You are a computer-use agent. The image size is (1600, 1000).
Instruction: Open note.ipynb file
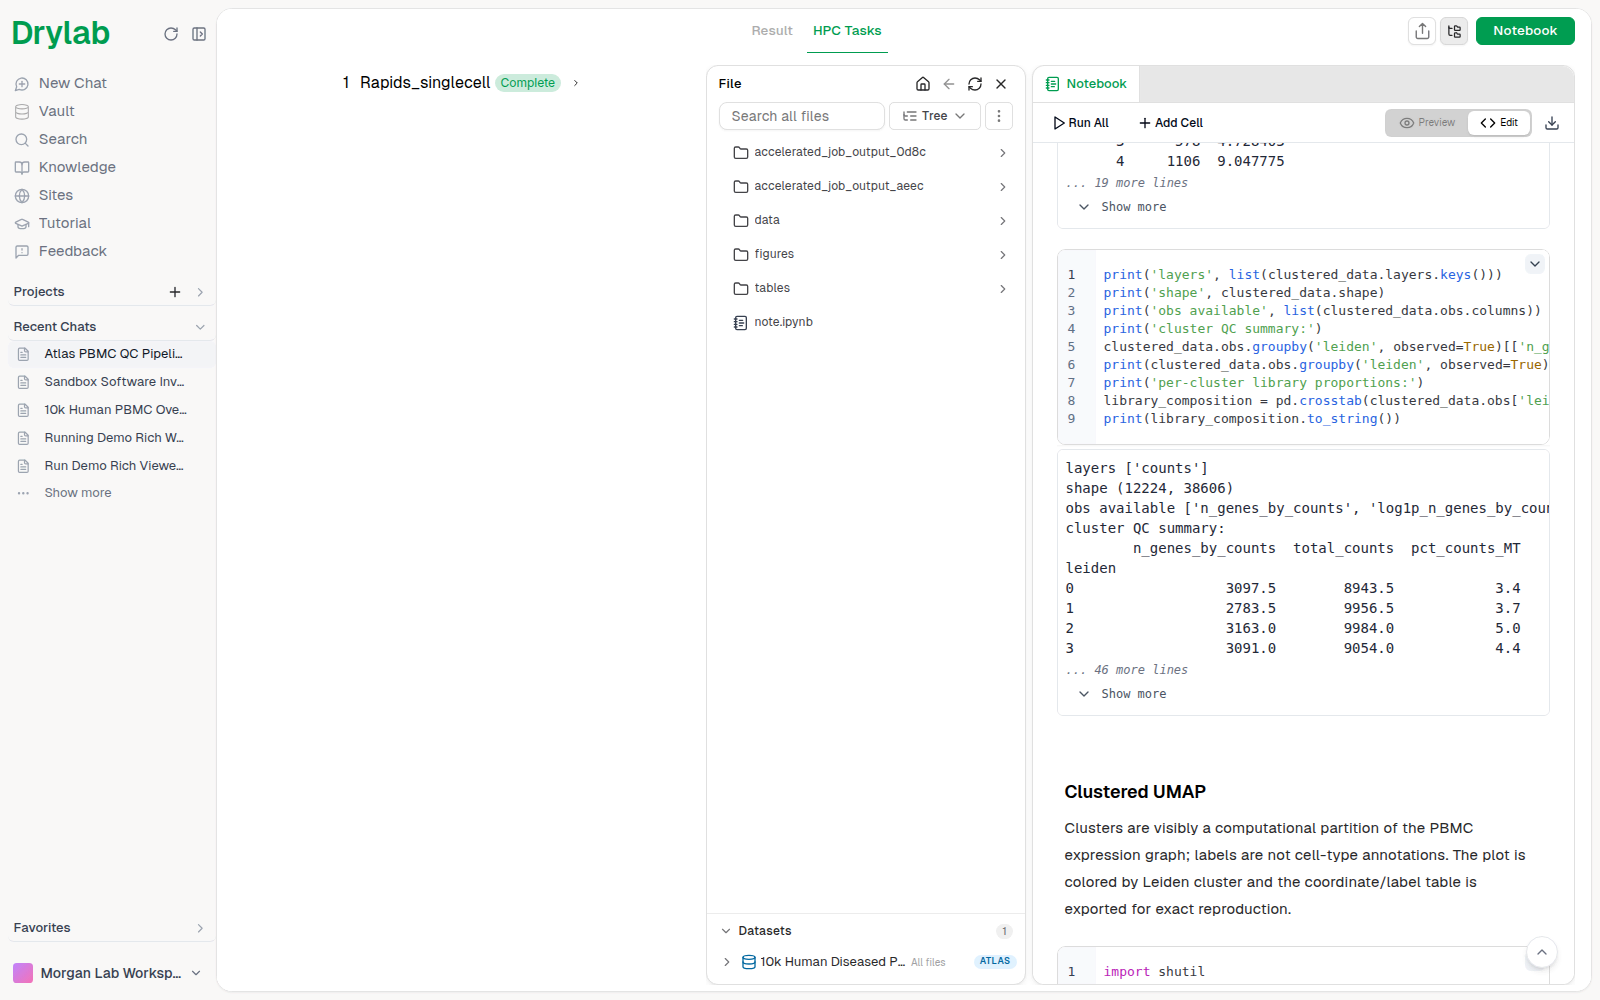783,322
